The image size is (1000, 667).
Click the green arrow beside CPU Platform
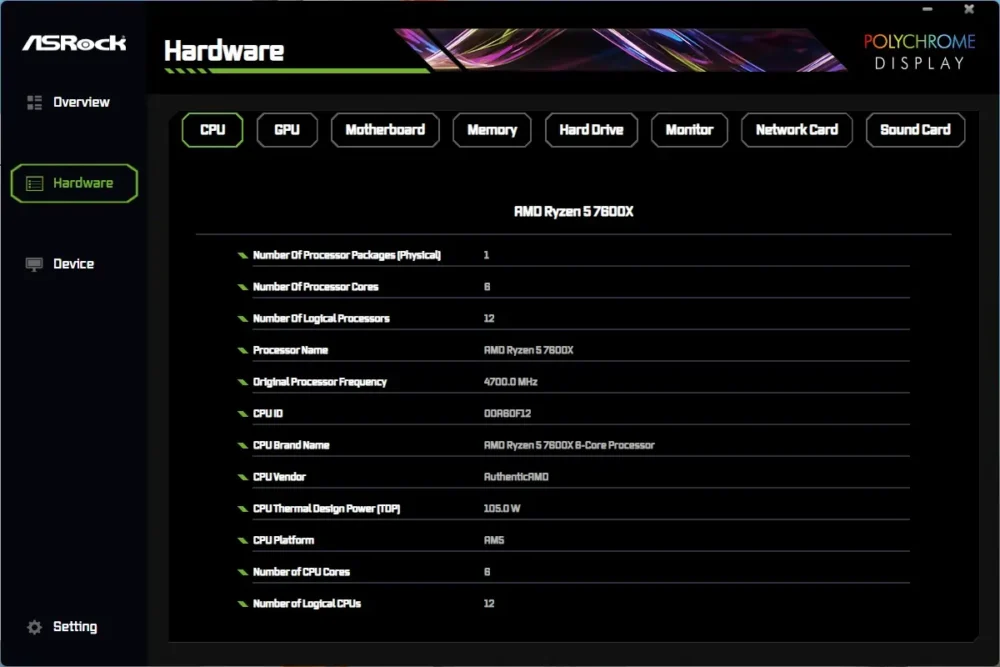coord(242,541)
